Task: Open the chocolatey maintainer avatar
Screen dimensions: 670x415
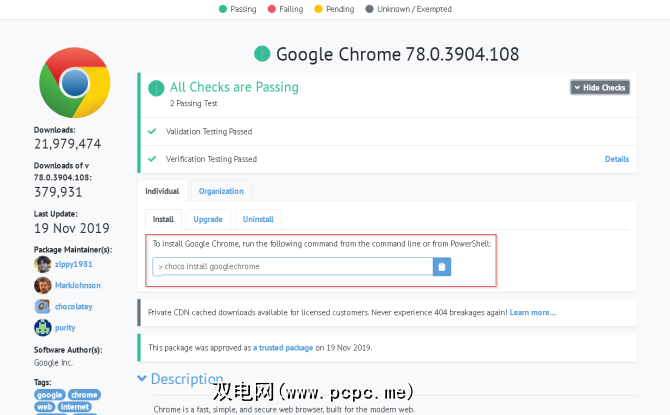Action: [x=43, y=306]
